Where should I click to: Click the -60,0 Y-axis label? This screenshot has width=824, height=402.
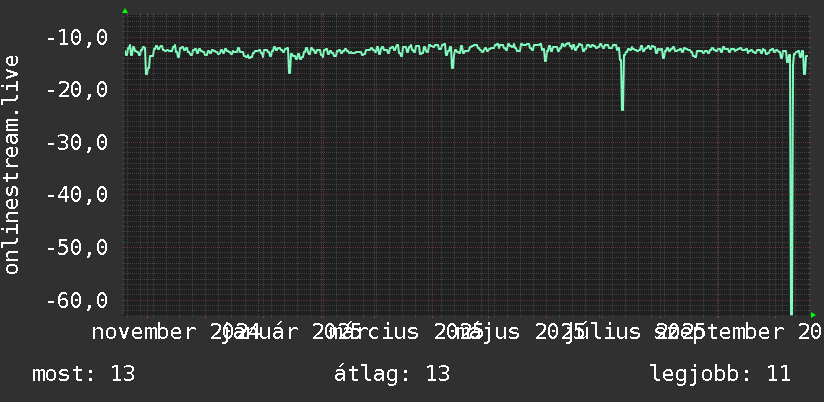tap(77, 301)
